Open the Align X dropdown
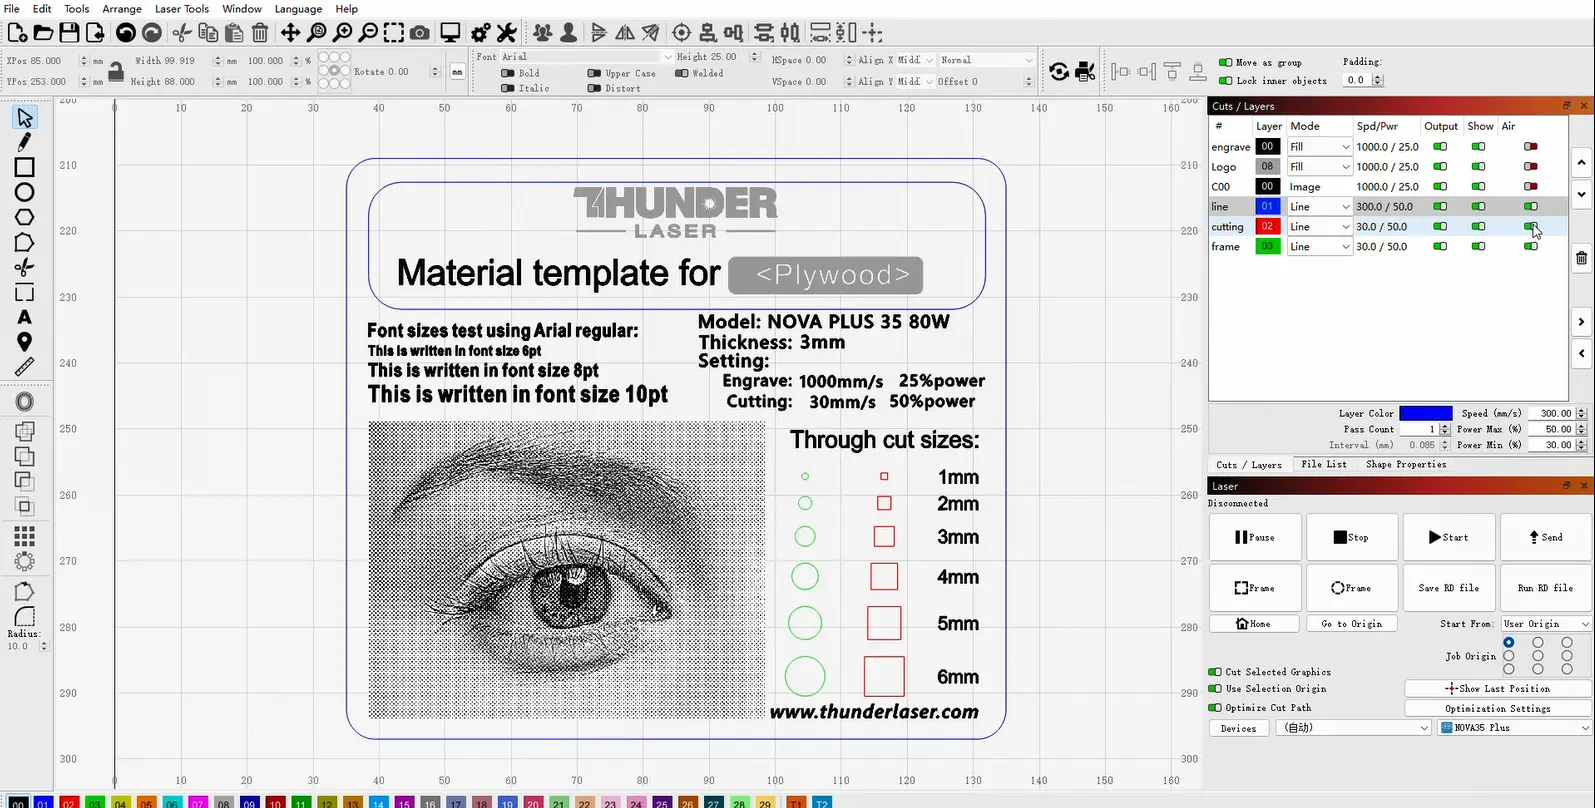The width and height of the screenshot is (1595, 808). coord(914,60)
